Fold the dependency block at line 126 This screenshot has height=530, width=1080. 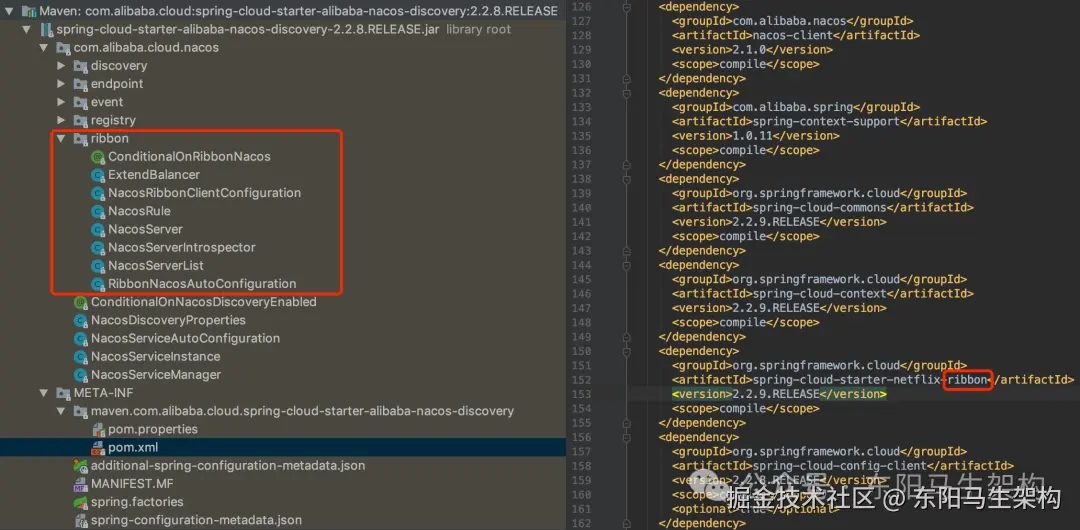(626, 7)
